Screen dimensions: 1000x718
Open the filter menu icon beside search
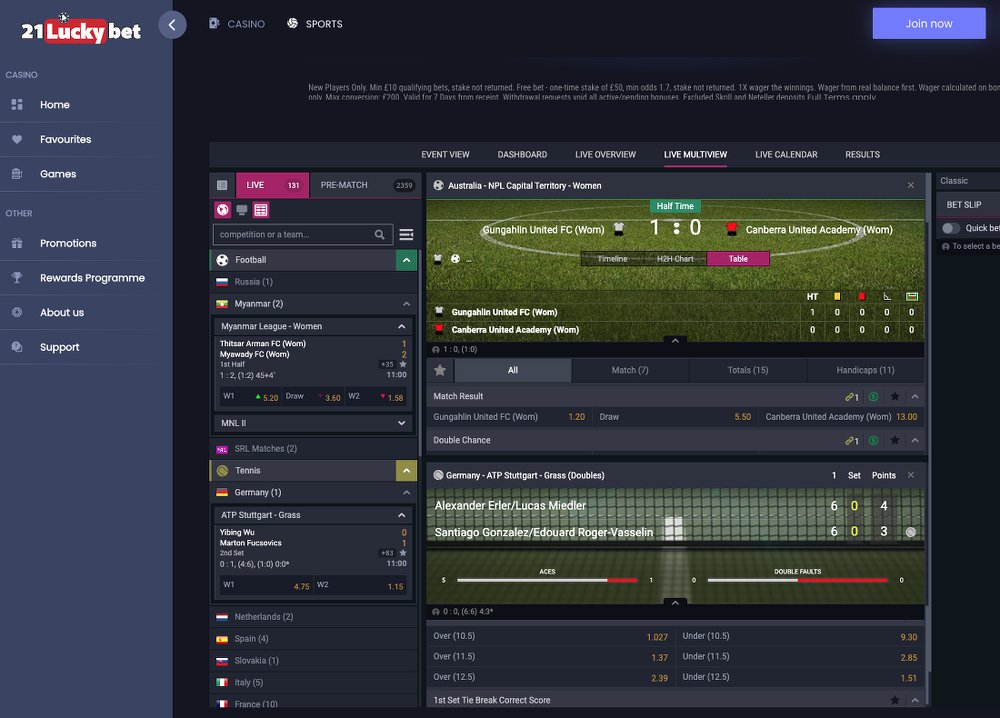pyautogui.click(x=406, y=235)
